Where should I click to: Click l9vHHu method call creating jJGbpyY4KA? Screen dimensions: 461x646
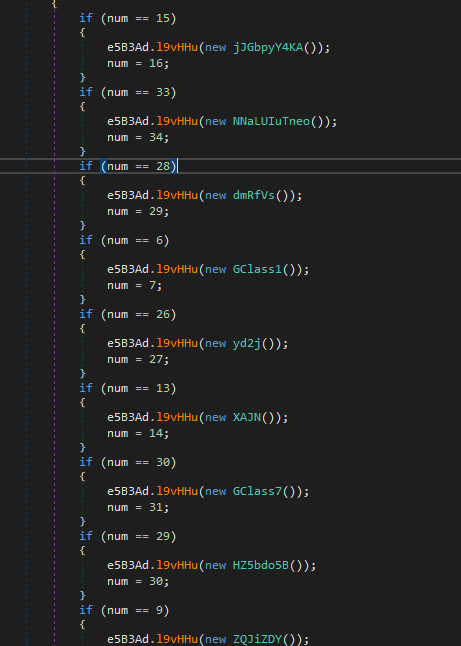tap(177, 48)
